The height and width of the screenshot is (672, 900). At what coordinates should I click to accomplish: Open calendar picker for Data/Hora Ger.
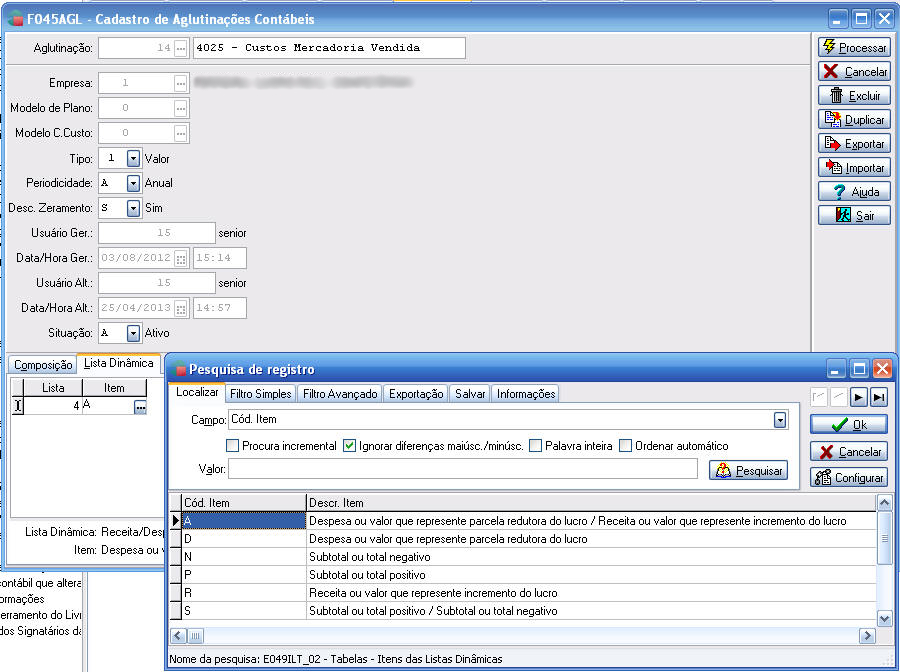(x=181, y=258)
